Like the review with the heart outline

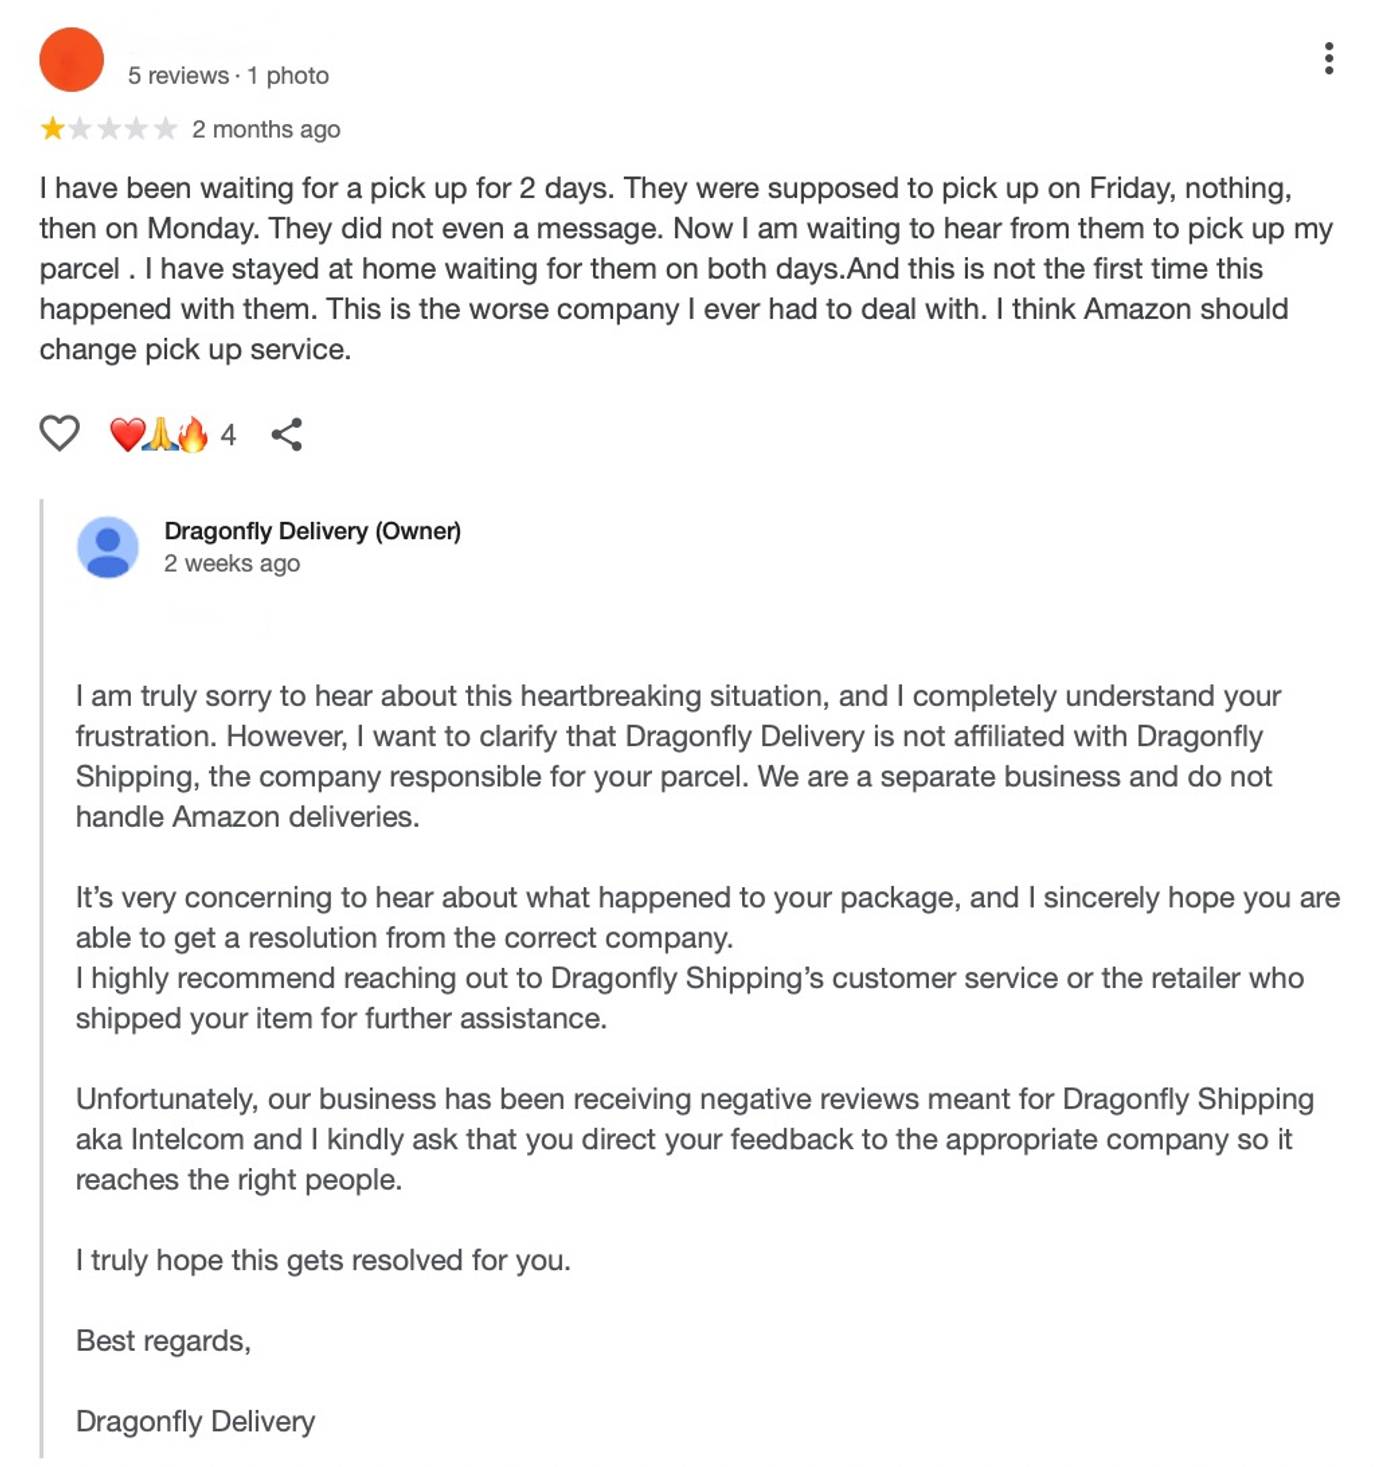[x=59, y=433]
